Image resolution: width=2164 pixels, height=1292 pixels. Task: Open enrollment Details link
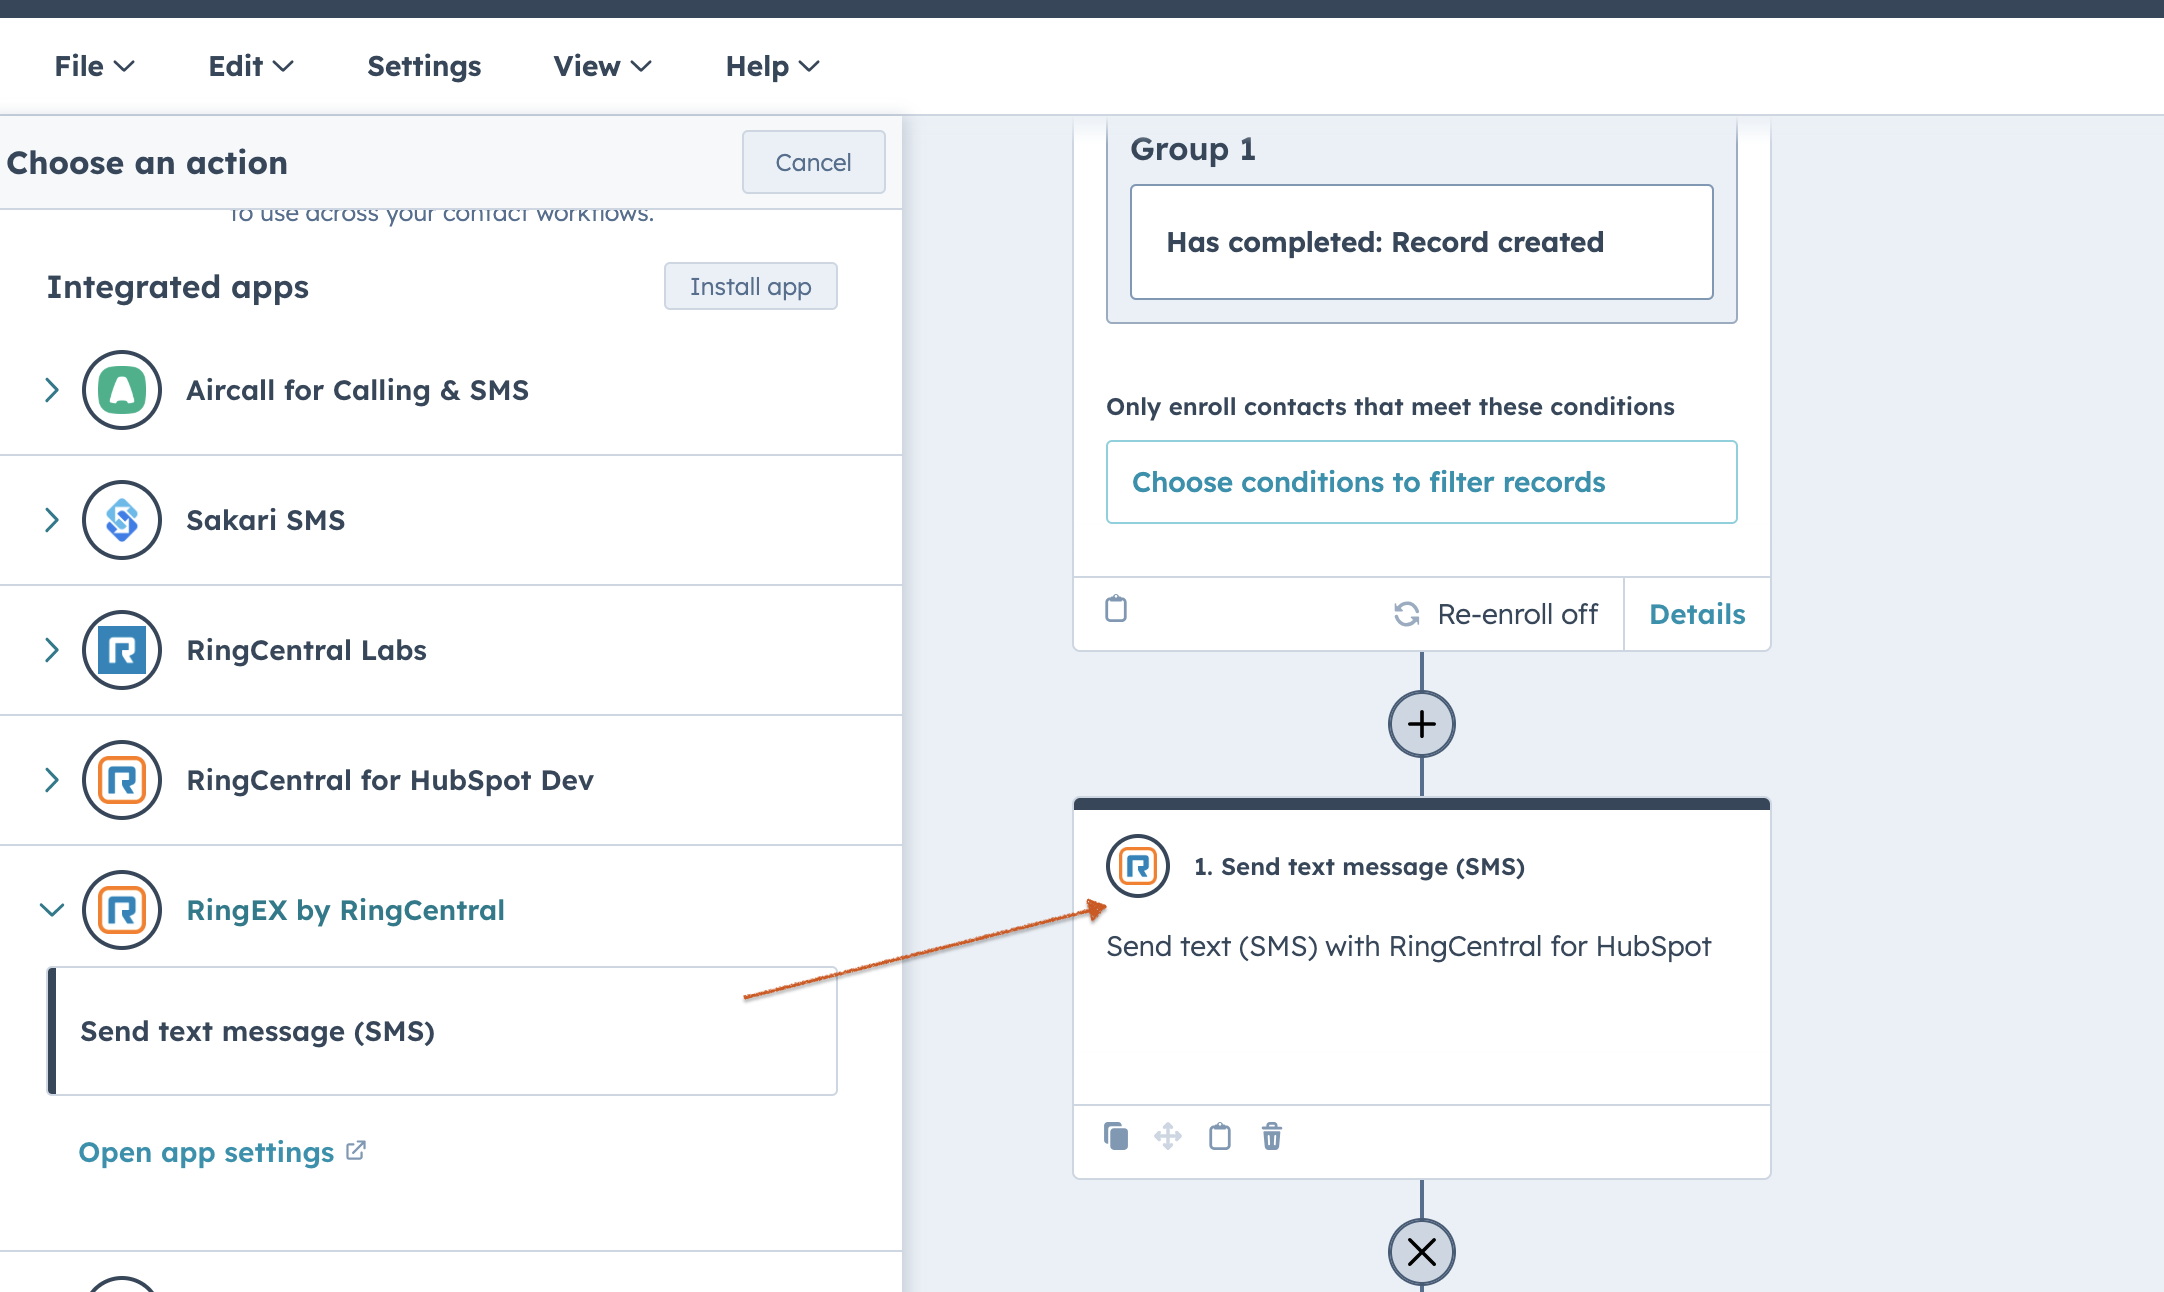pos(1697,614)
